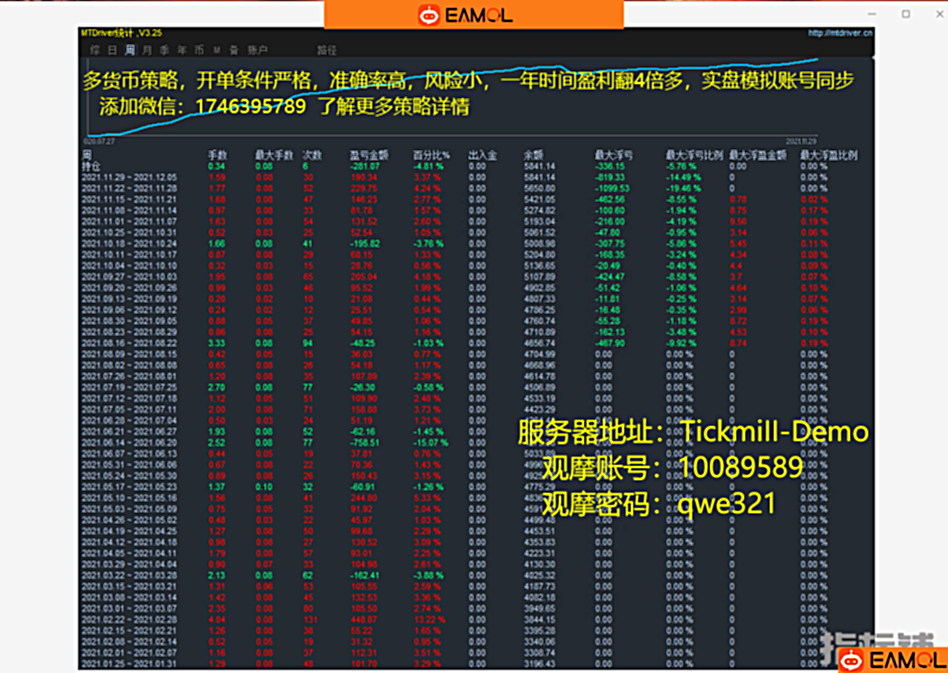
Task: Select the 年 yearly tab
Action: click(x=181, y=50)
